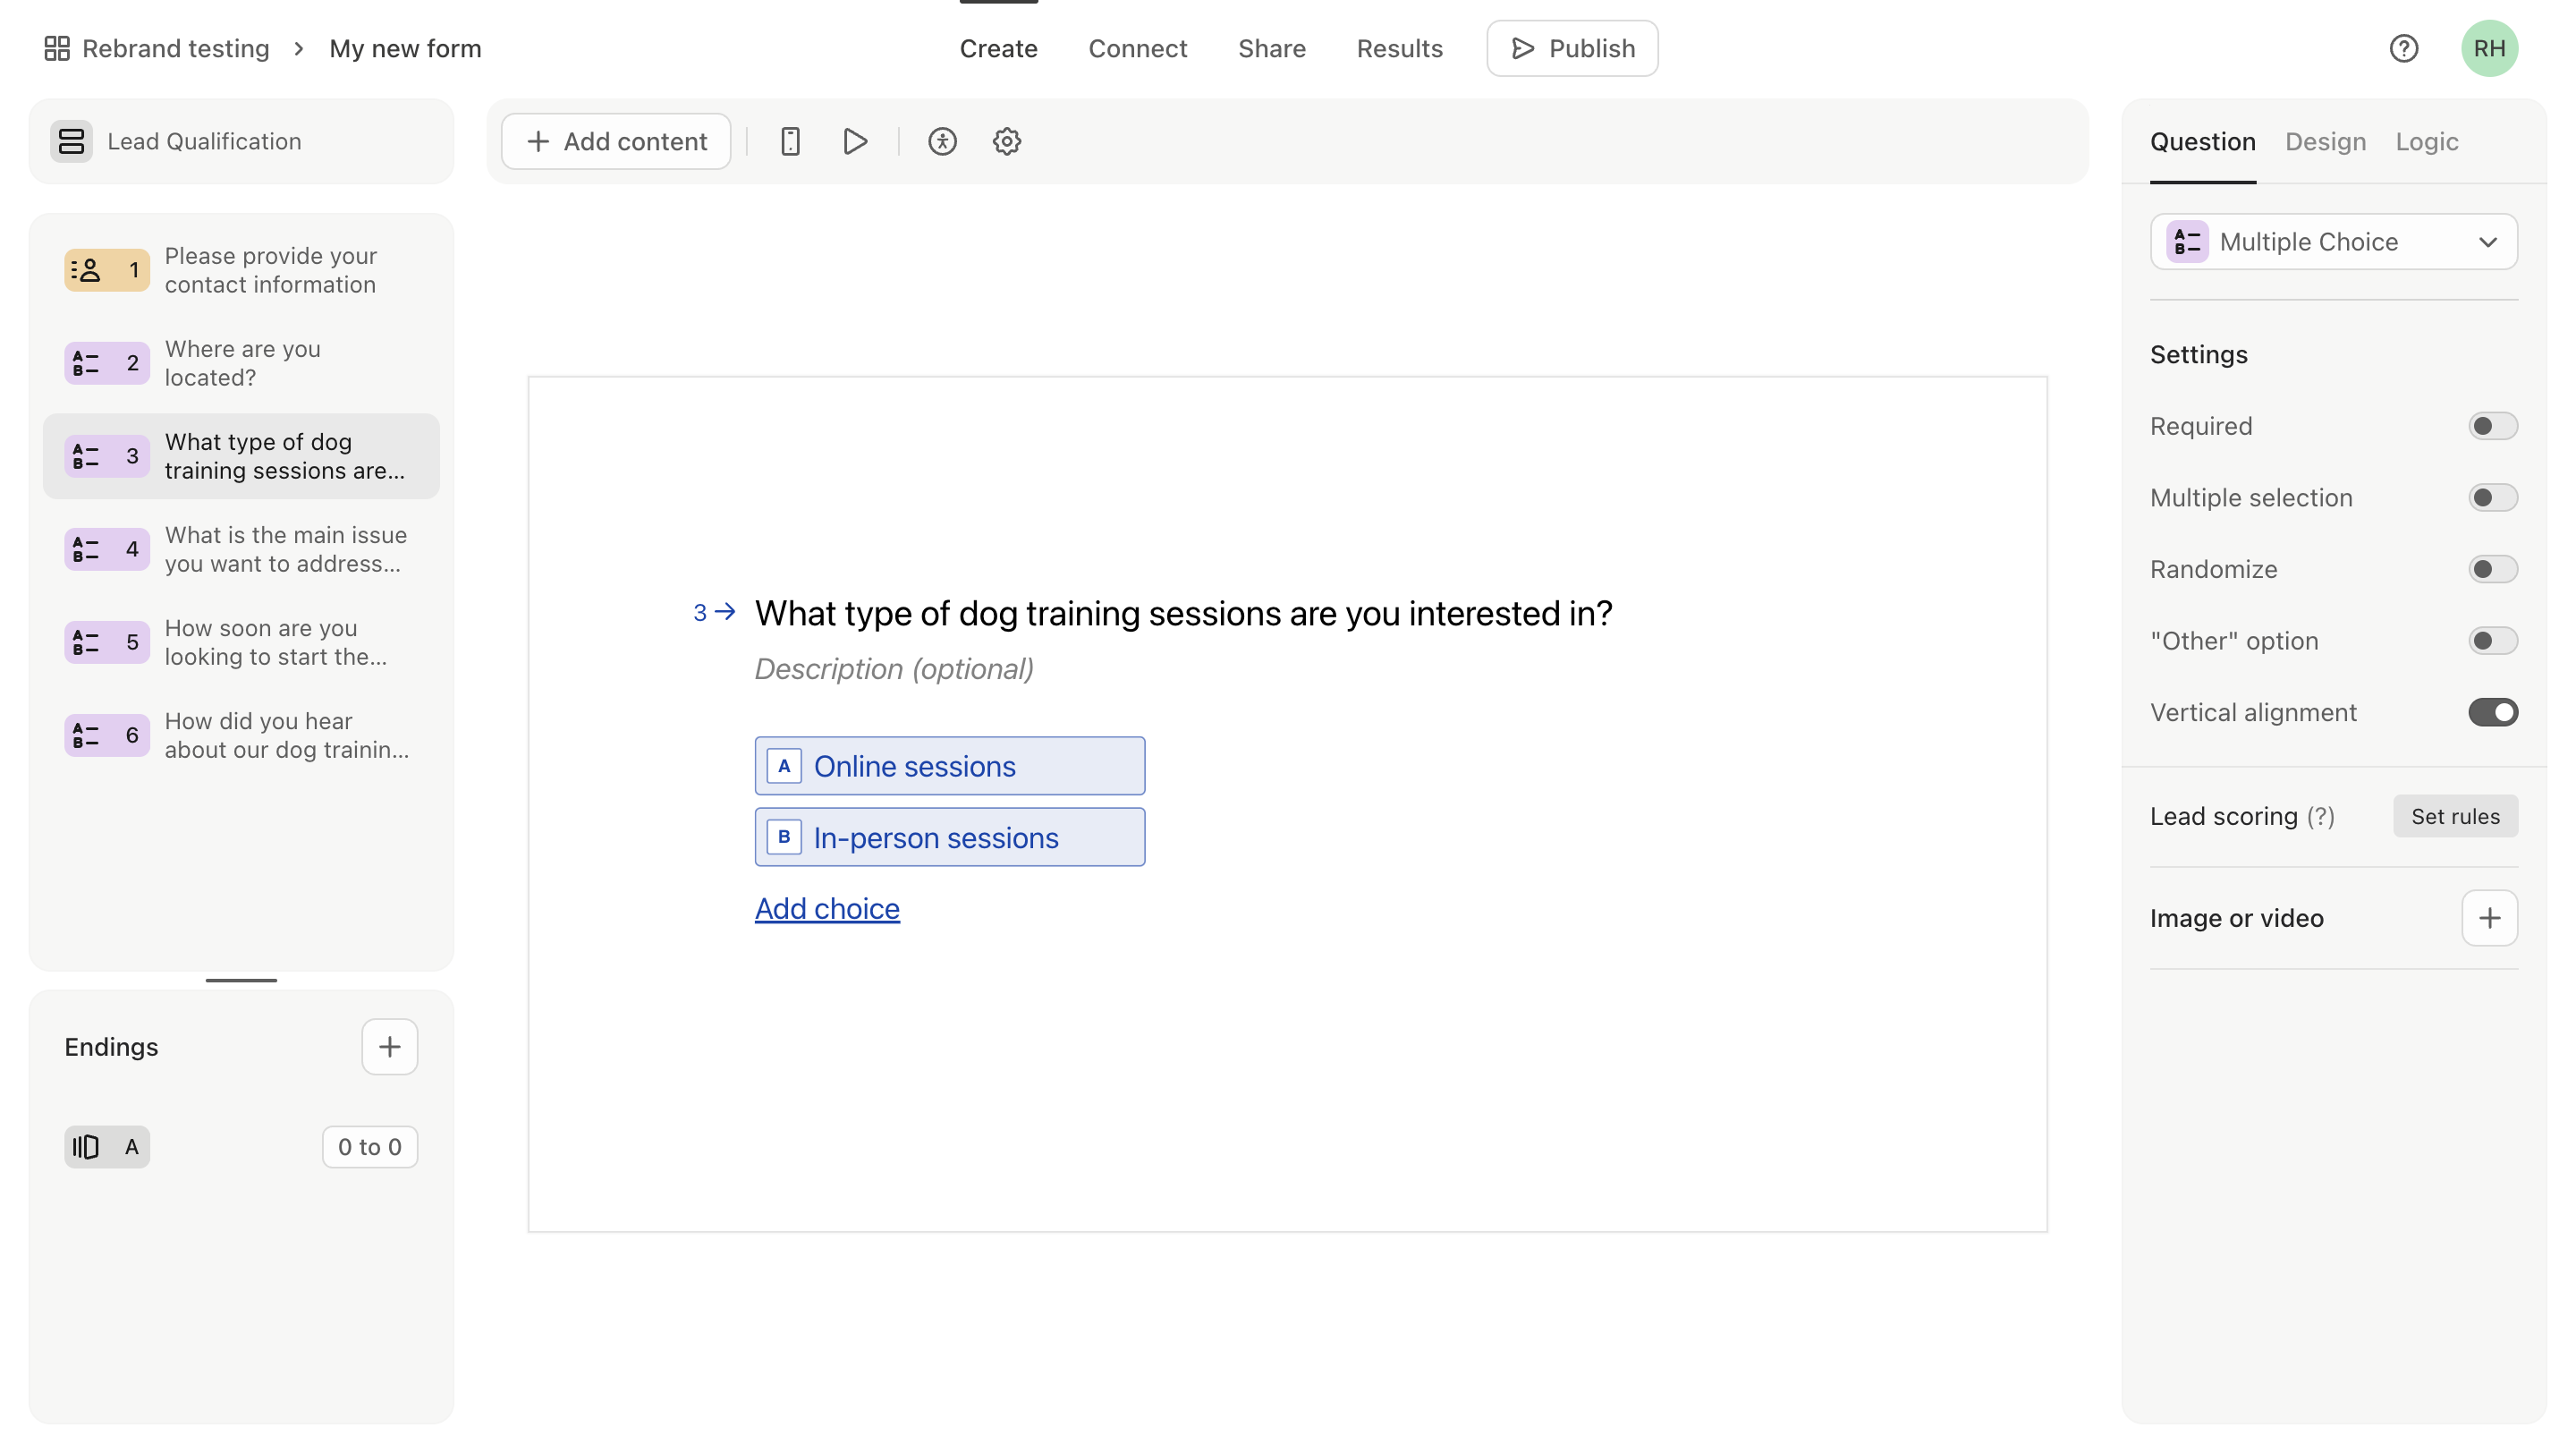Viewport: 2576px width, 1453px height.
Task: Click the Add content plus icon
Action: click(x=538, y=141)
